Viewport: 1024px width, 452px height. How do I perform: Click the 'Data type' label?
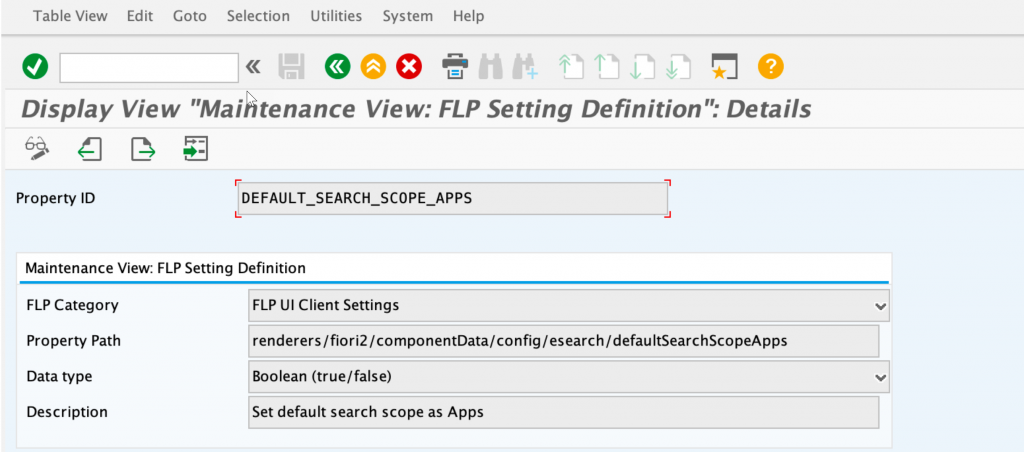click(x=59, y=376)
